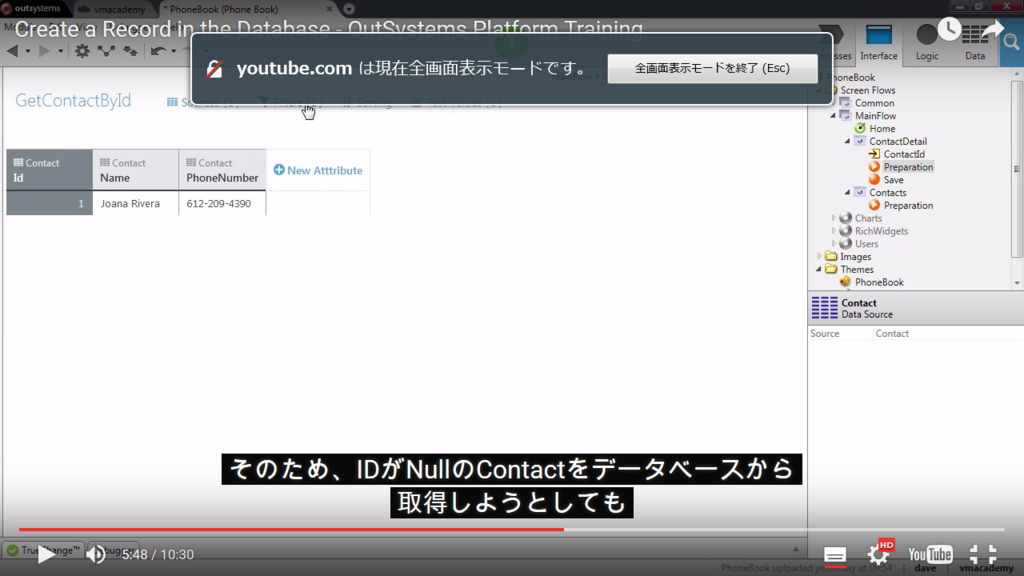Play the YouTube video
1024x576 pixels.
(46, 554)
